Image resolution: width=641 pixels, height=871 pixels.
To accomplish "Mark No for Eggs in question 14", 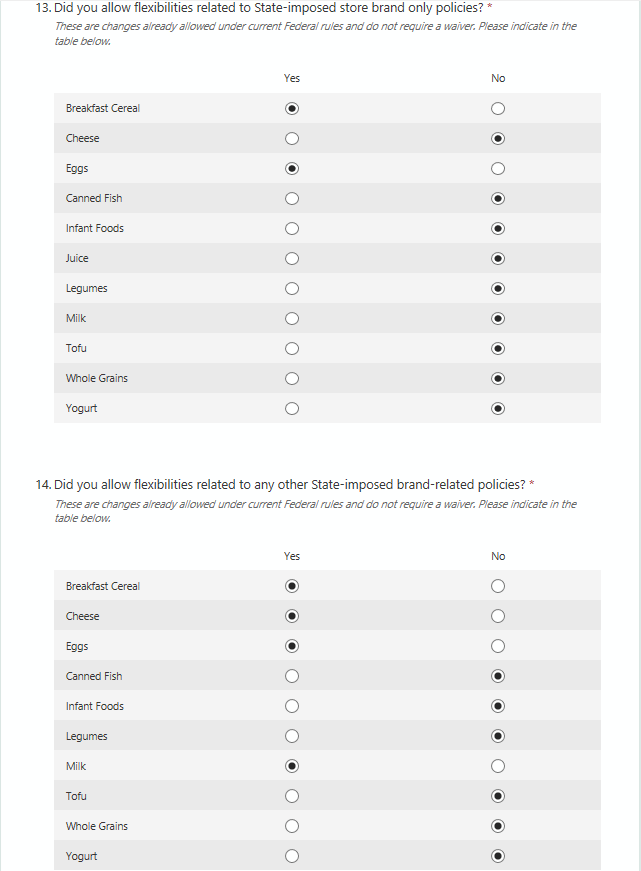I will click(x=498, y=646).
